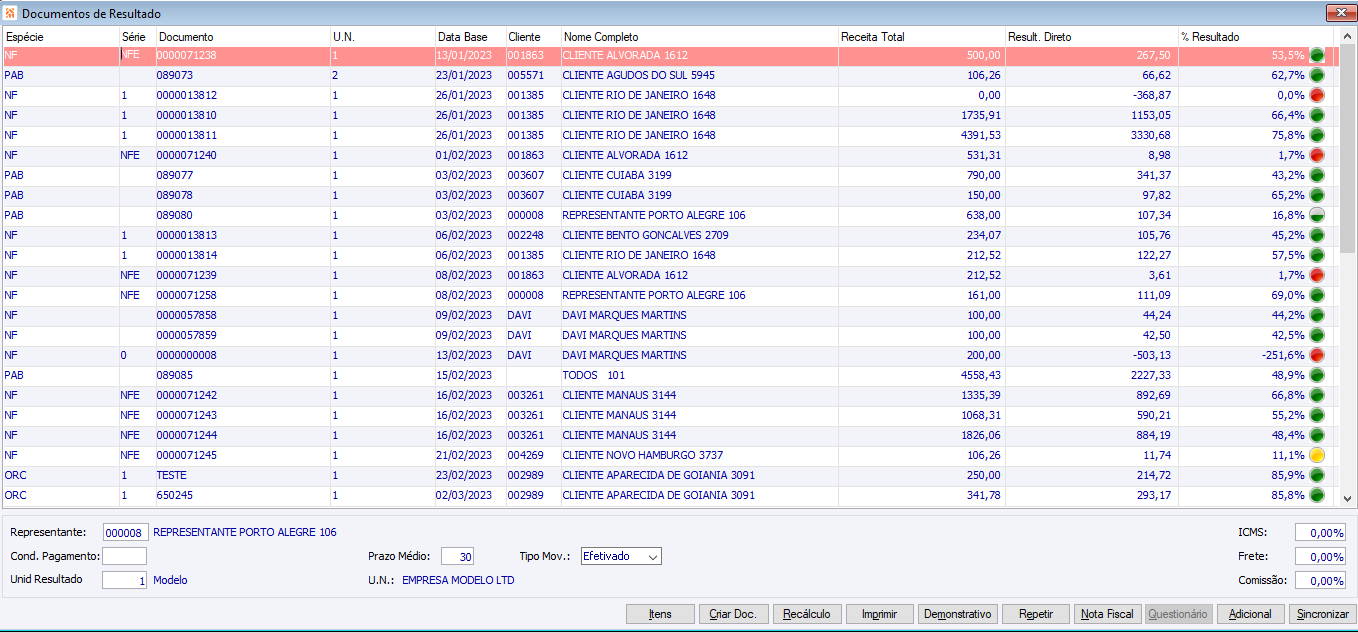Viewport: 1358px width, 633px height.
Task: Click the CLIENTE CUIABA 3199 cell in row 089077
Action: point(698,175)
